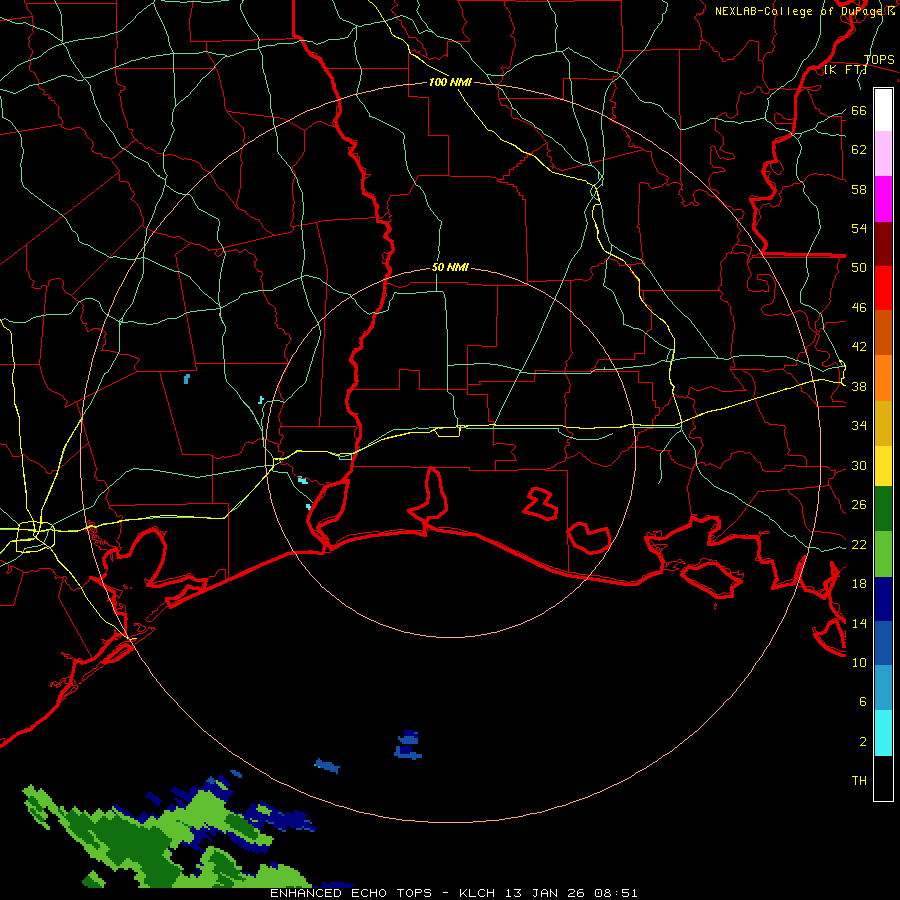Click the light blue 14 legend swatch

pyautogui.click(x=883, y=688)
